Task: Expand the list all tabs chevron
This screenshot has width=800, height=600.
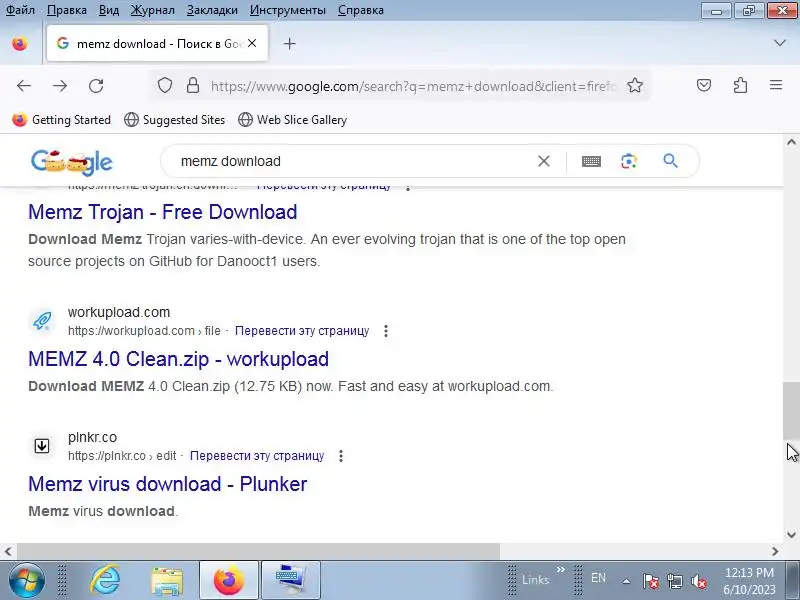Action: (x=780, y=43)
